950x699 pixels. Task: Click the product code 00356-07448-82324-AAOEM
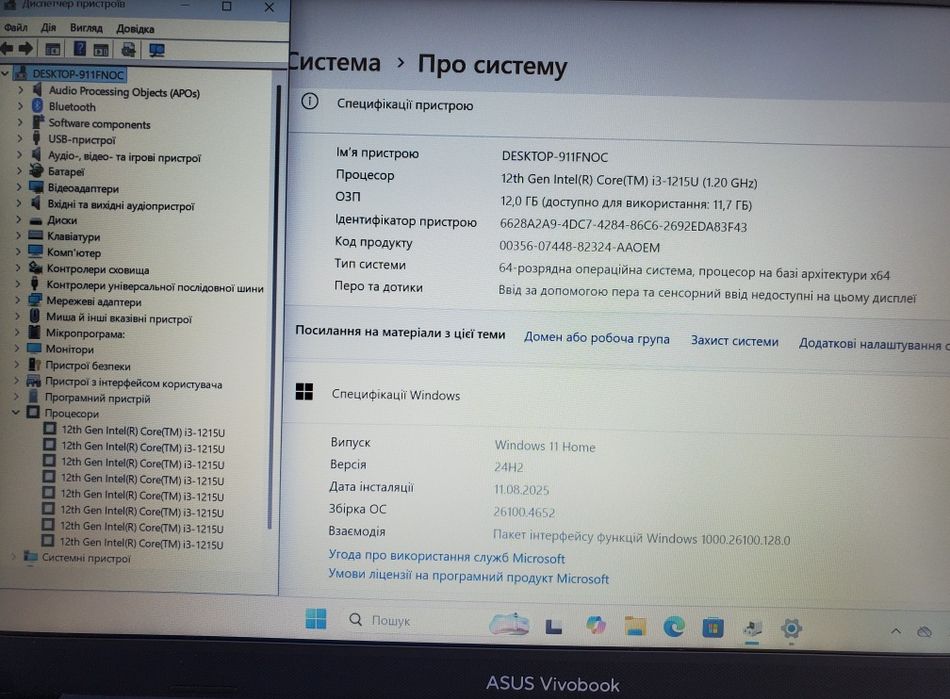click(x=579, y=247)
